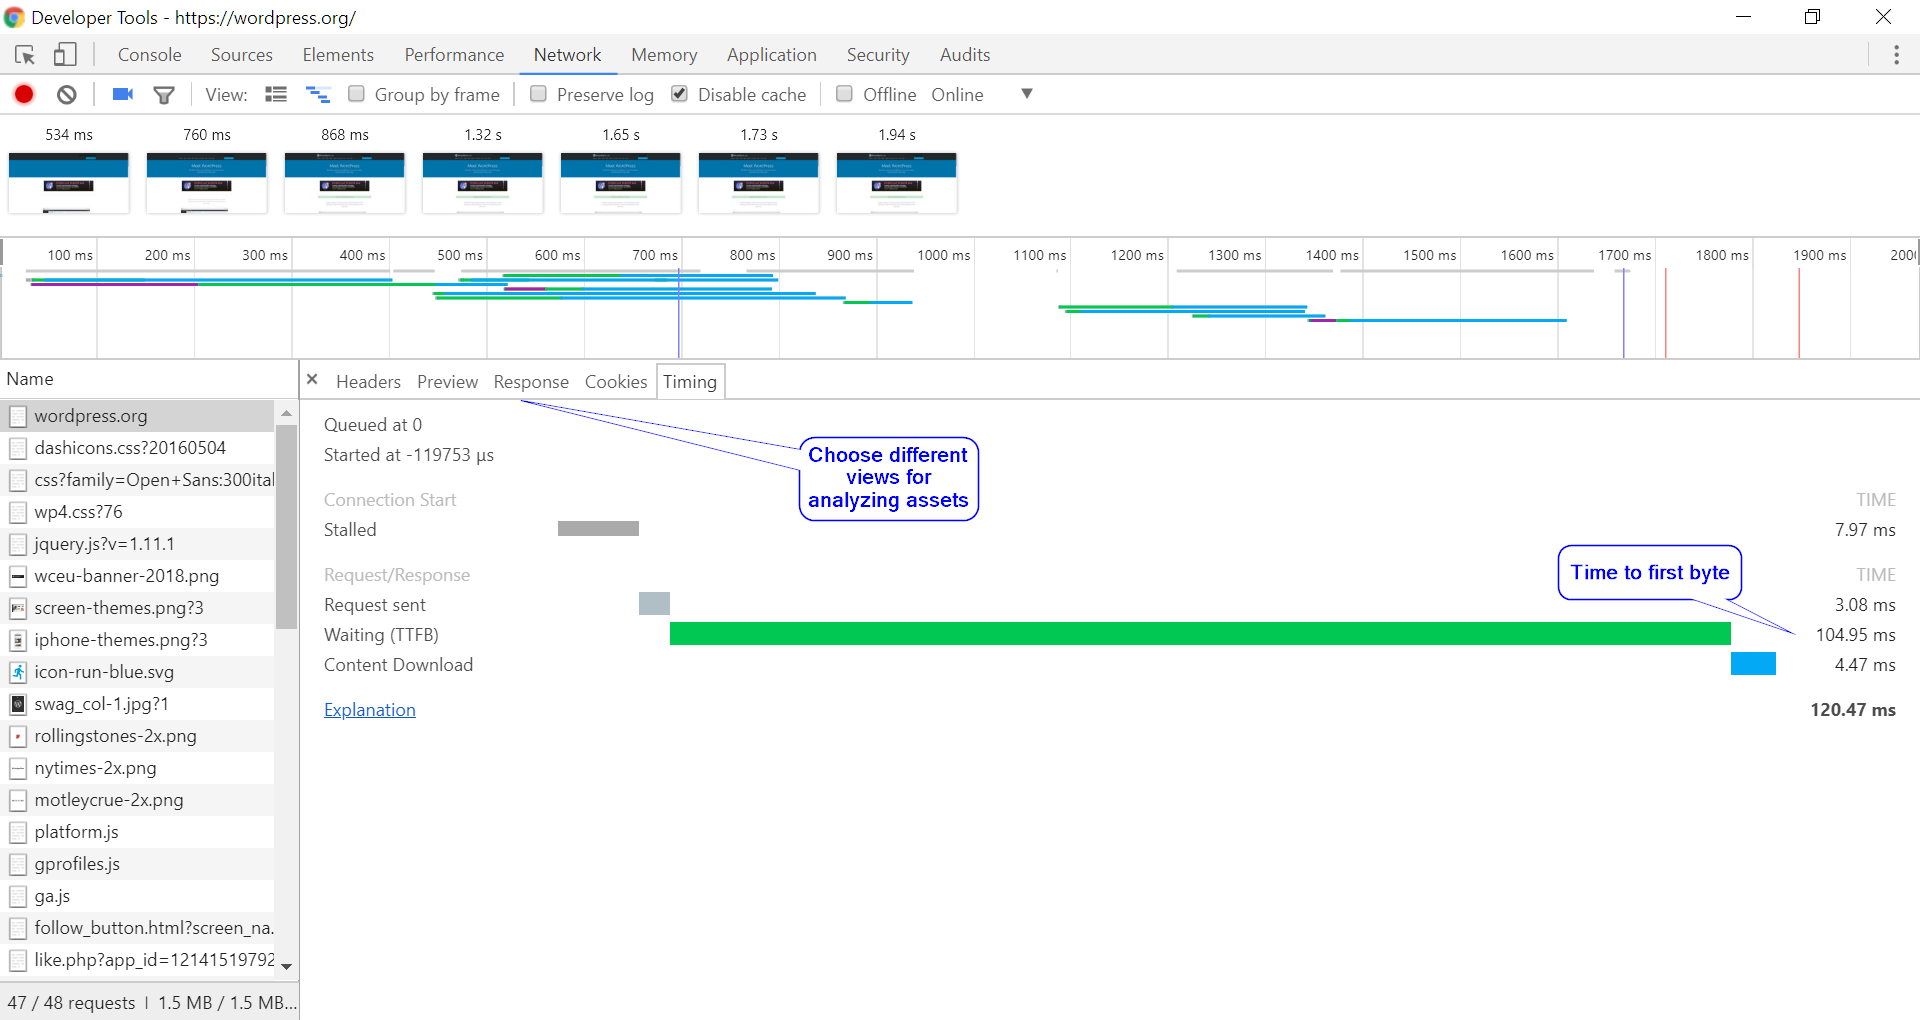
Task: Click the 1.32 s screenshot thumbnail
Action: click(x=483, y=183)
